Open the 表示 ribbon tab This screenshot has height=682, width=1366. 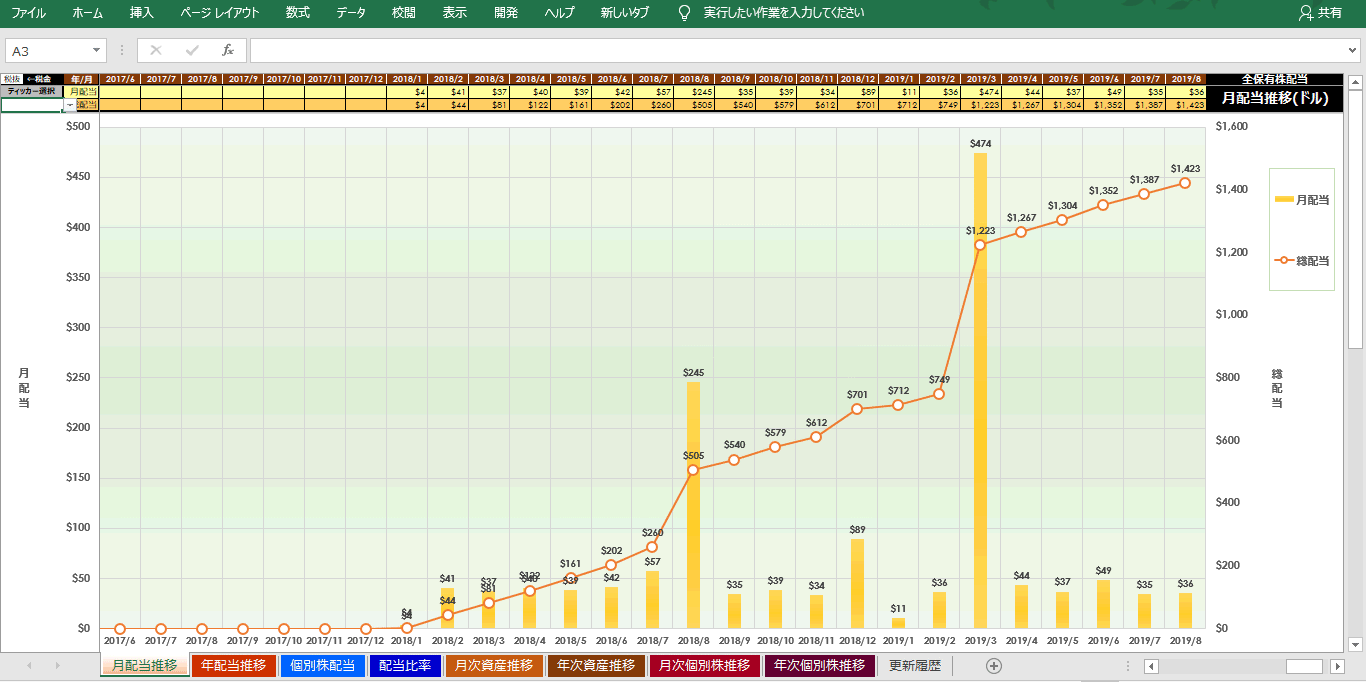tap(455, 13)
